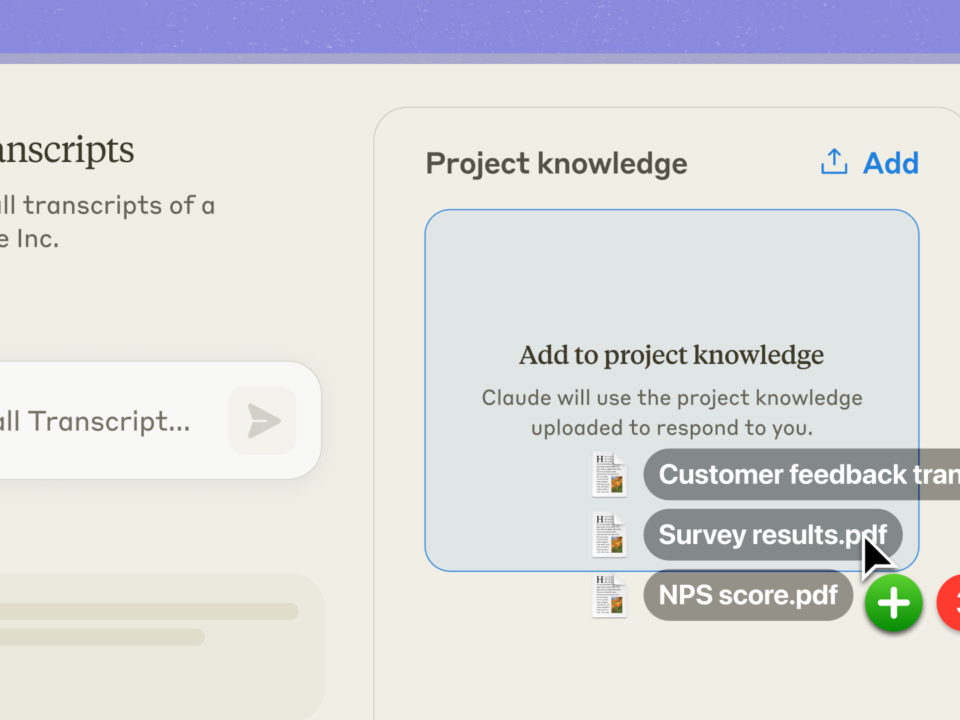Select the Customer feedback file icon
This screenshot has width=960, height=720.
(x=609, y=474)
